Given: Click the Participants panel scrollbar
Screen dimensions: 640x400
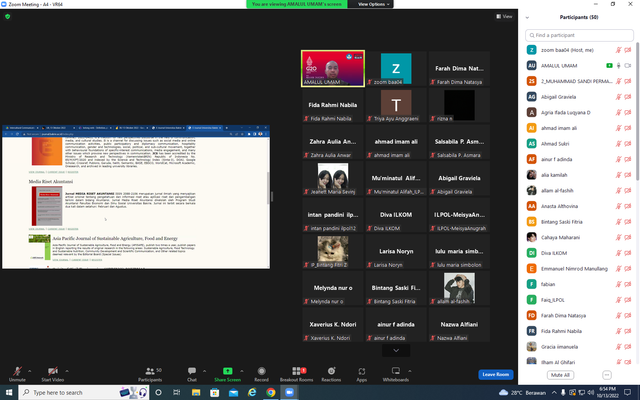Looking at the screenshot, I should click(x=637, y=110).
